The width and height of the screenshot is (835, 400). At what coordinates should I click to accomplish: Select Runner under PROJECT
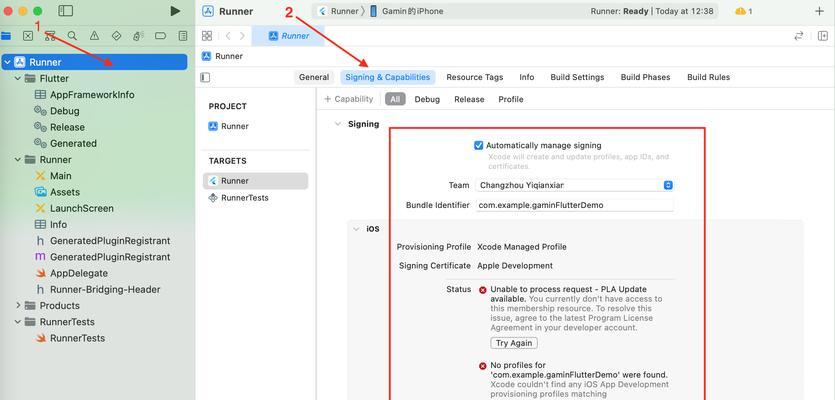pos(228,126)
